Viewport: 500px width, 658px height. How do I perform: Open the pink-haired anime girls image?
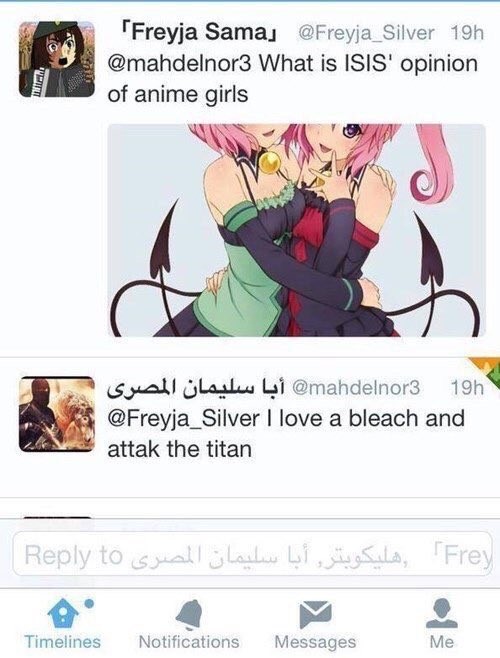point(296,230)
